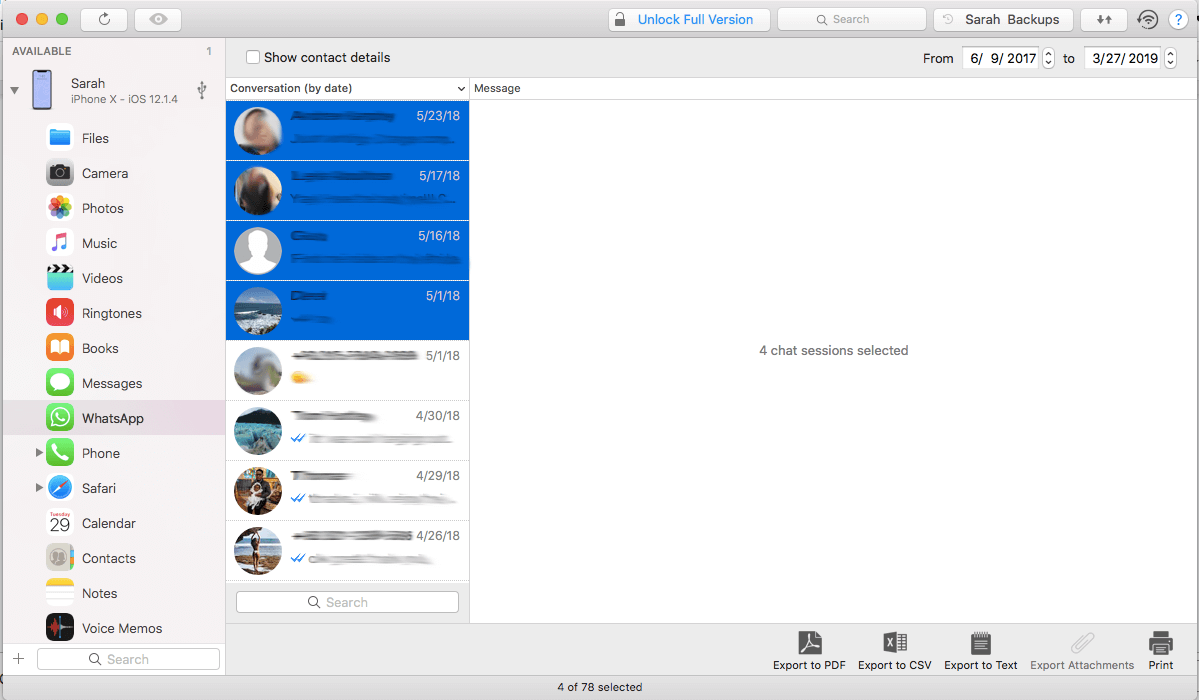Select the conversation dated 4/30/18

click(x=347, y=430)
